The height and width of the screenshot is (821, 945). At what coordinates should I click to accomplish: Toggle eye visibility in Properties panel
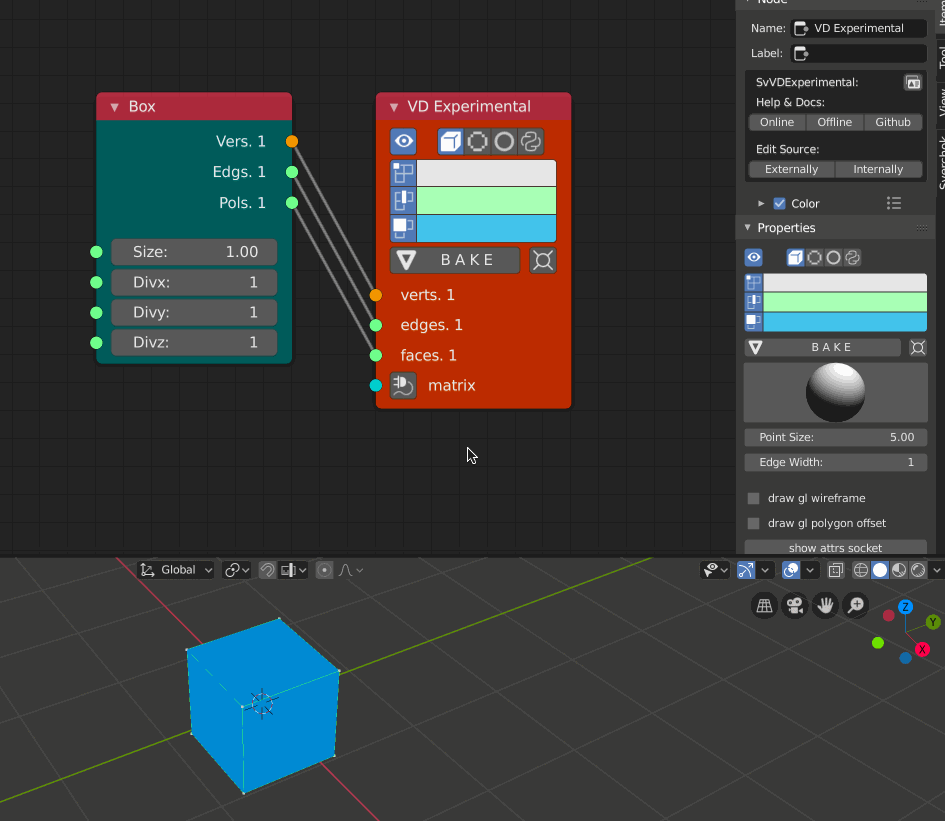click(x=754, y=258)
